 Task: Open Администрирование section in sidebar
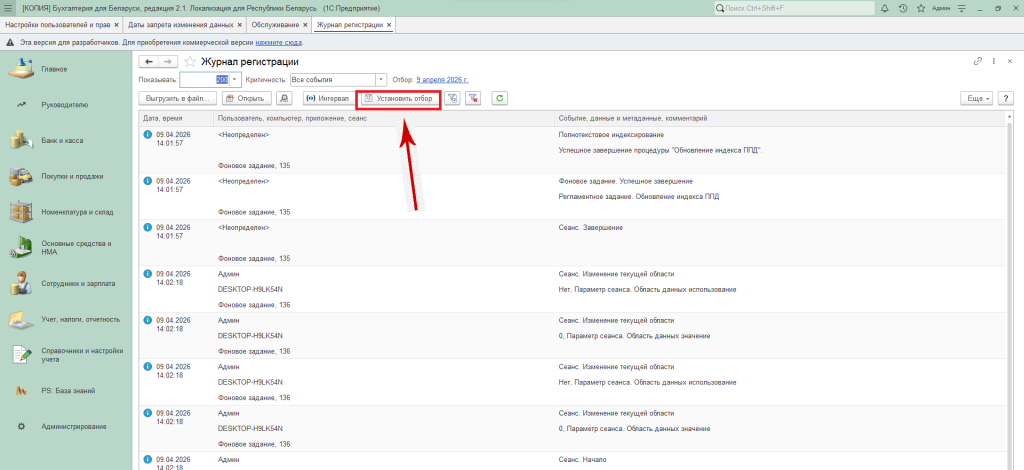73,426
